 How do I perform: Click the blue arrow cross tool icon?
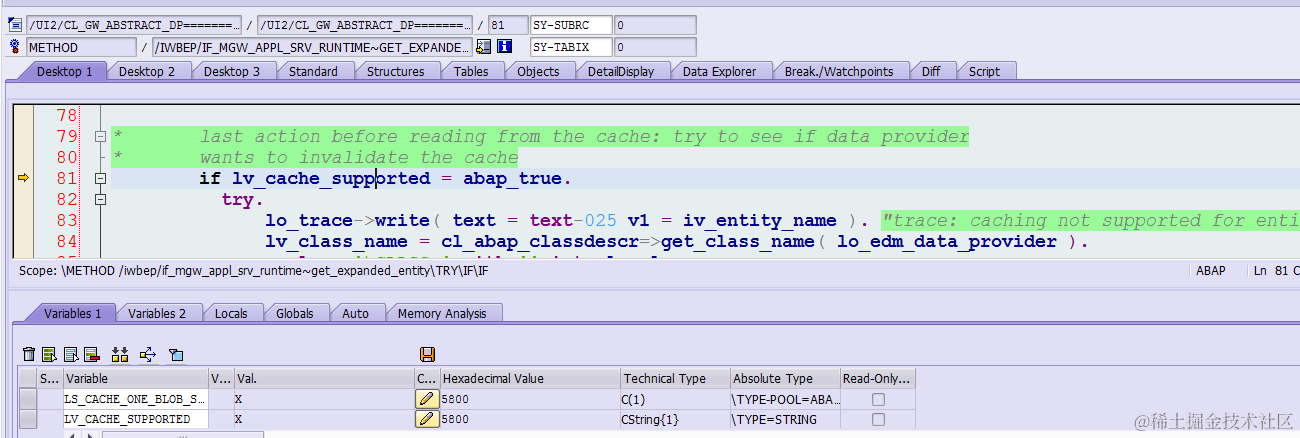148,354
